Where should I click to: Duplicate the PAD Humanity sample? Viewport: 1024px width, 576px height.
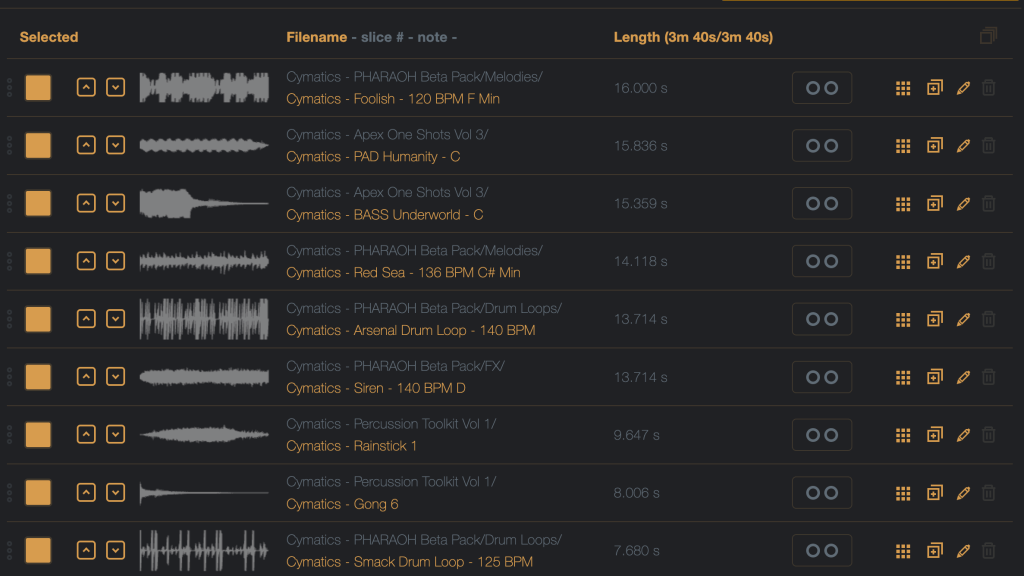934,146
